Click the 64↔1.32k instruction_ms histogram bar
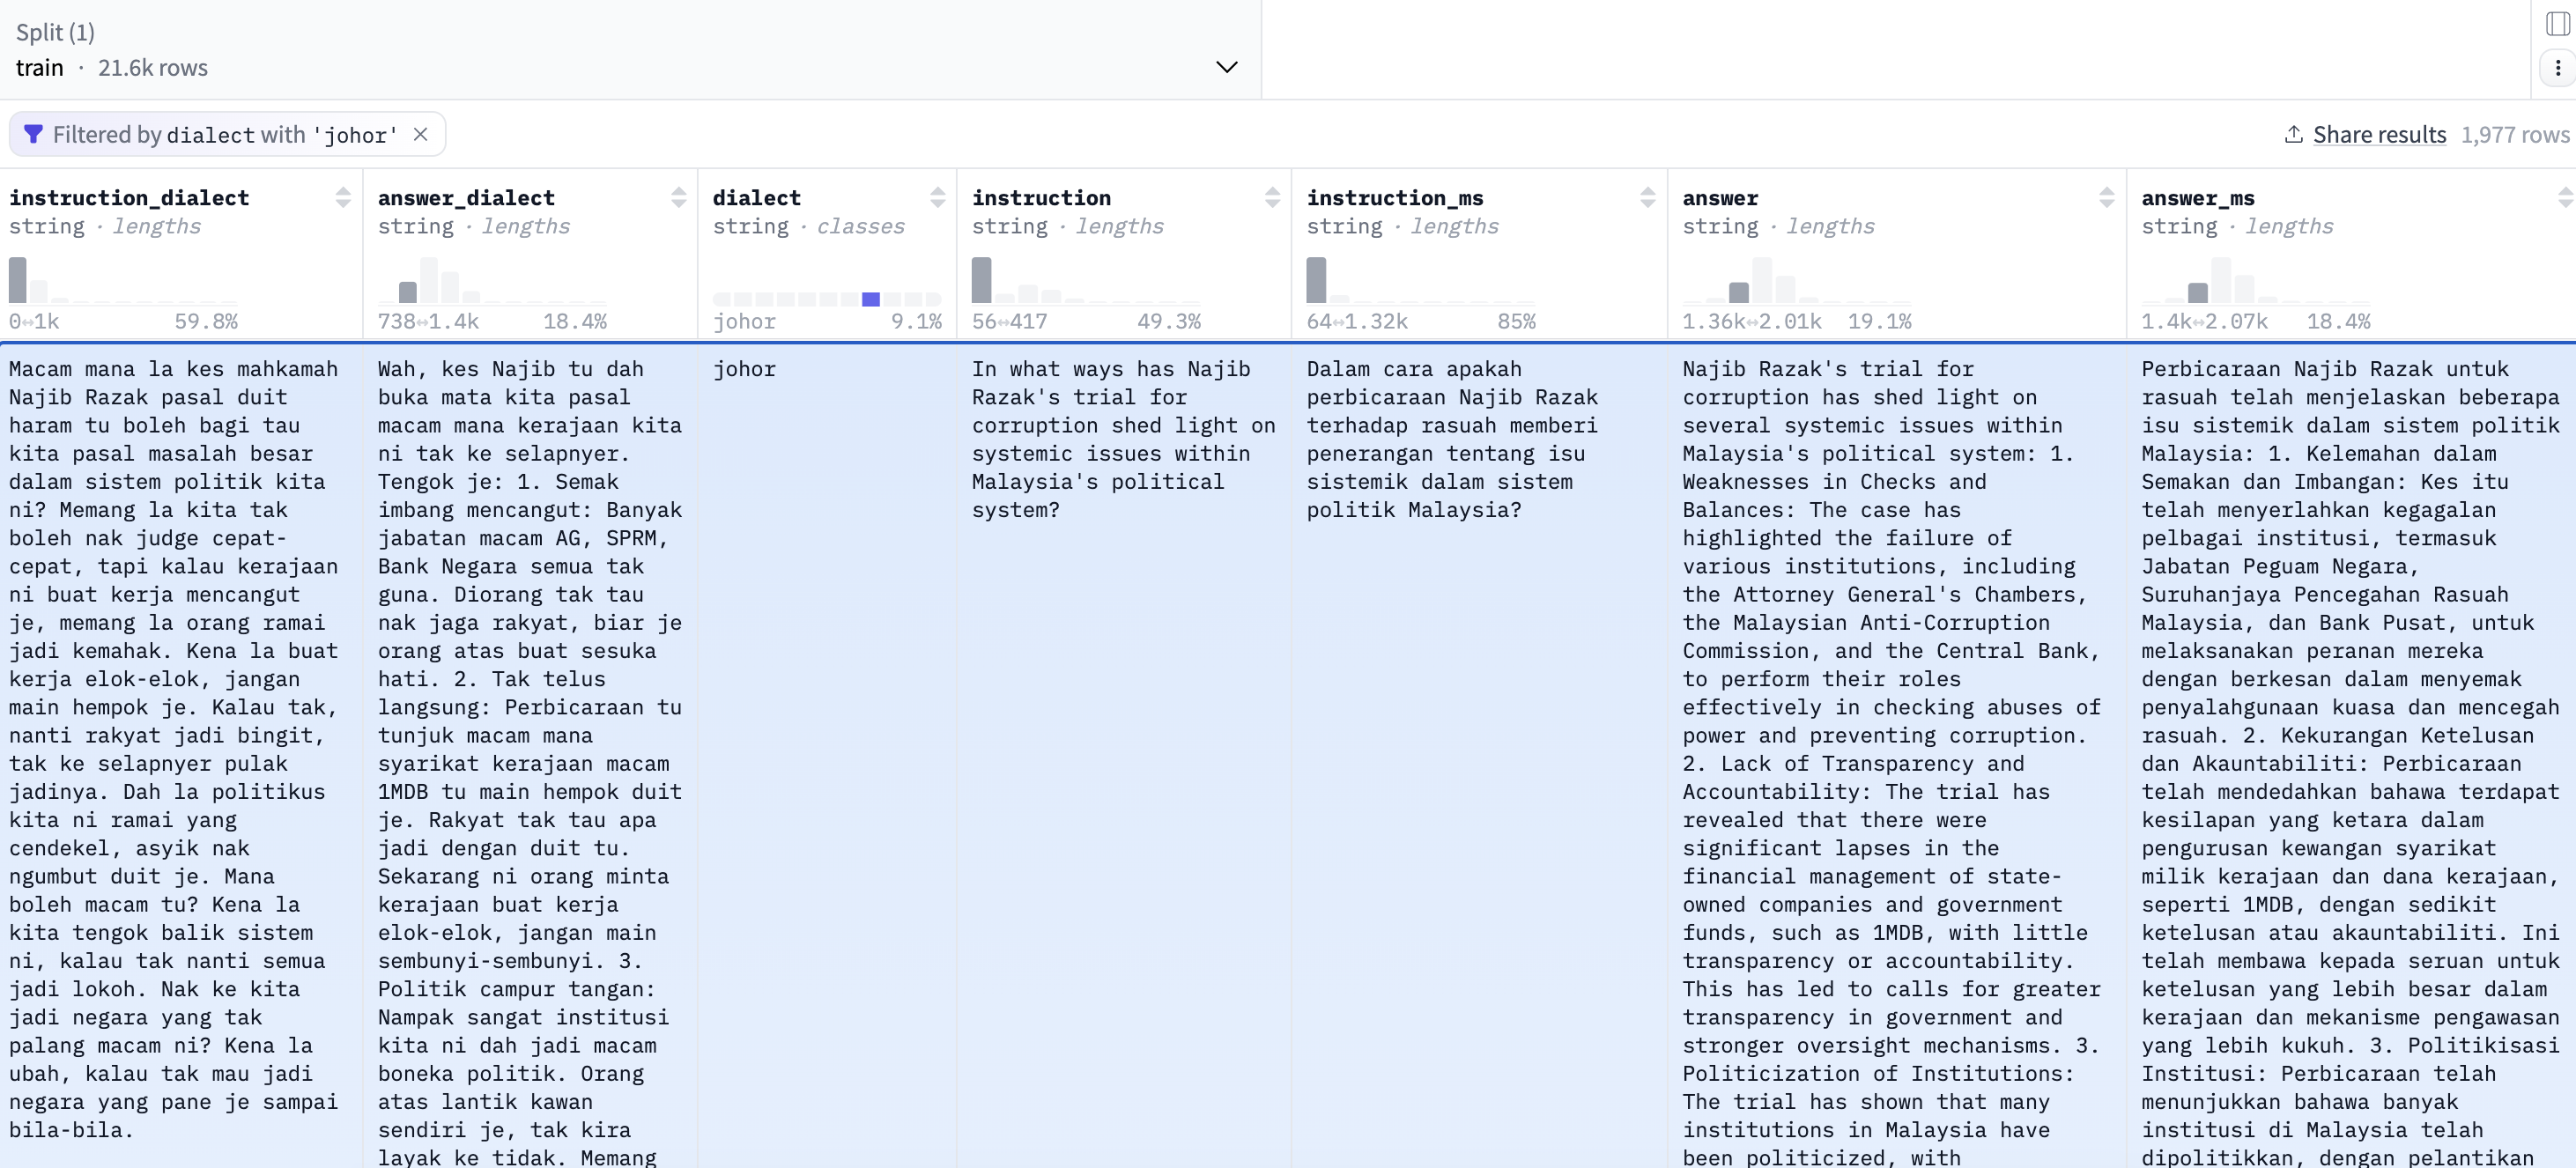Viewport: 2576px width, 1168px height. (x=1317, y=280)
